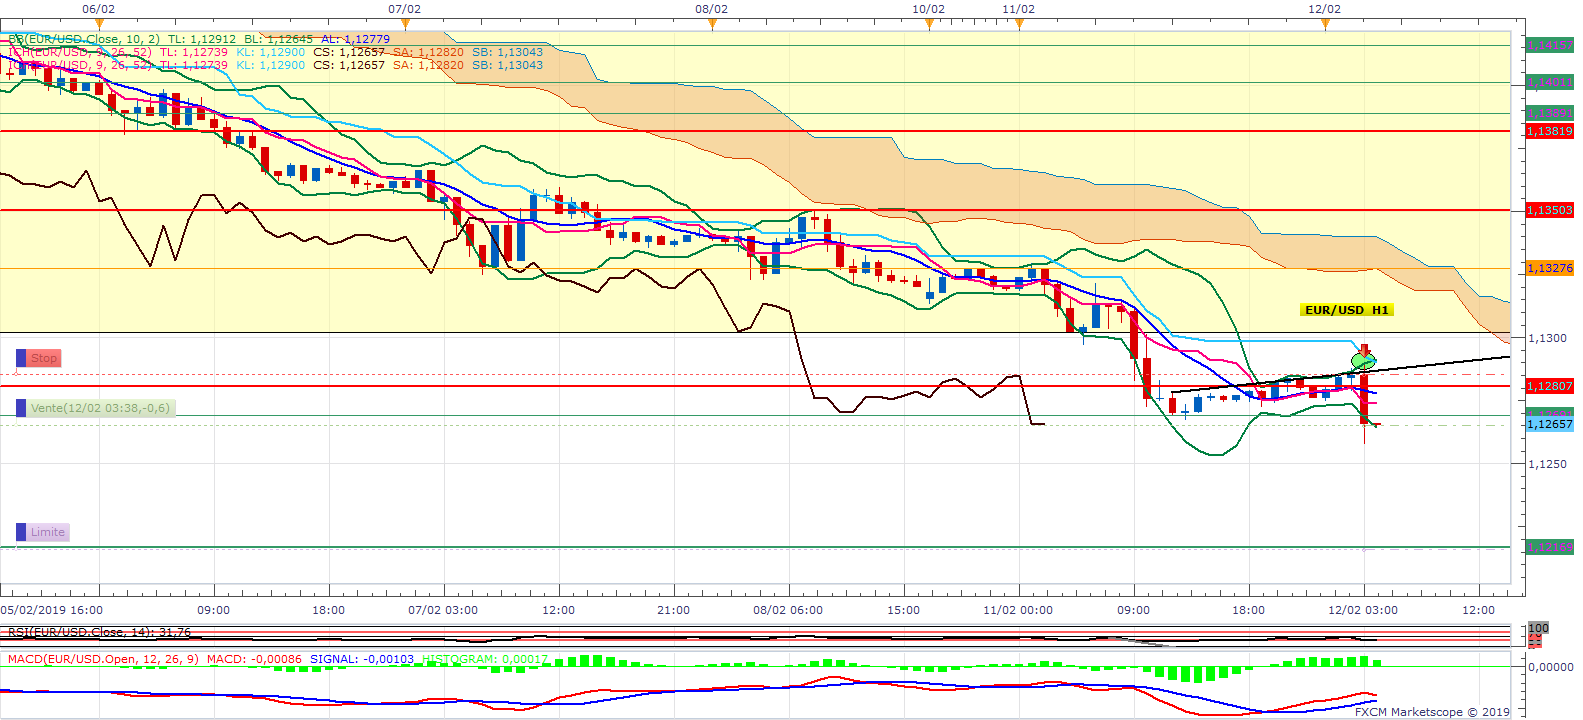Click the '08/02 06:00' time axis label

788,610
